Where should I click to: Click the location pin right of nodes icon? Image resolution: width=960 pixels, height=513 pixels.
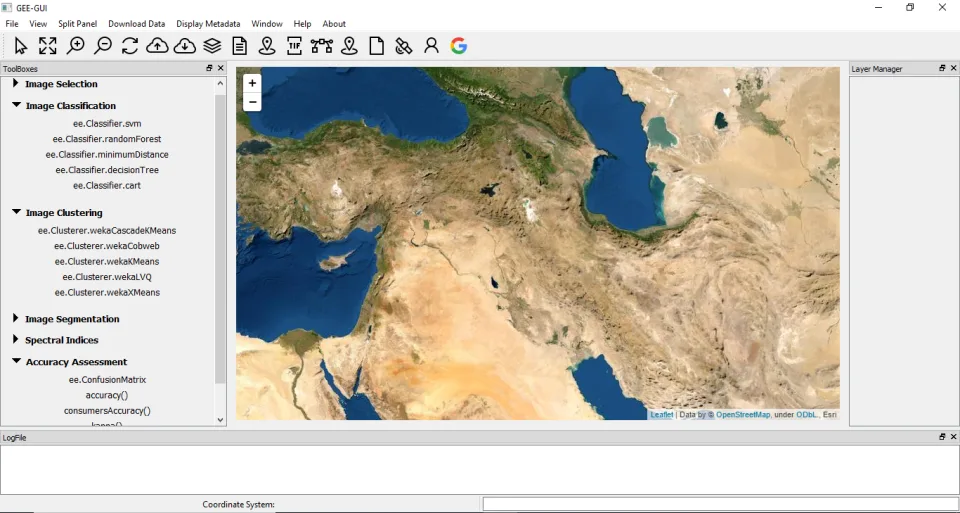[x=349, y=46]
